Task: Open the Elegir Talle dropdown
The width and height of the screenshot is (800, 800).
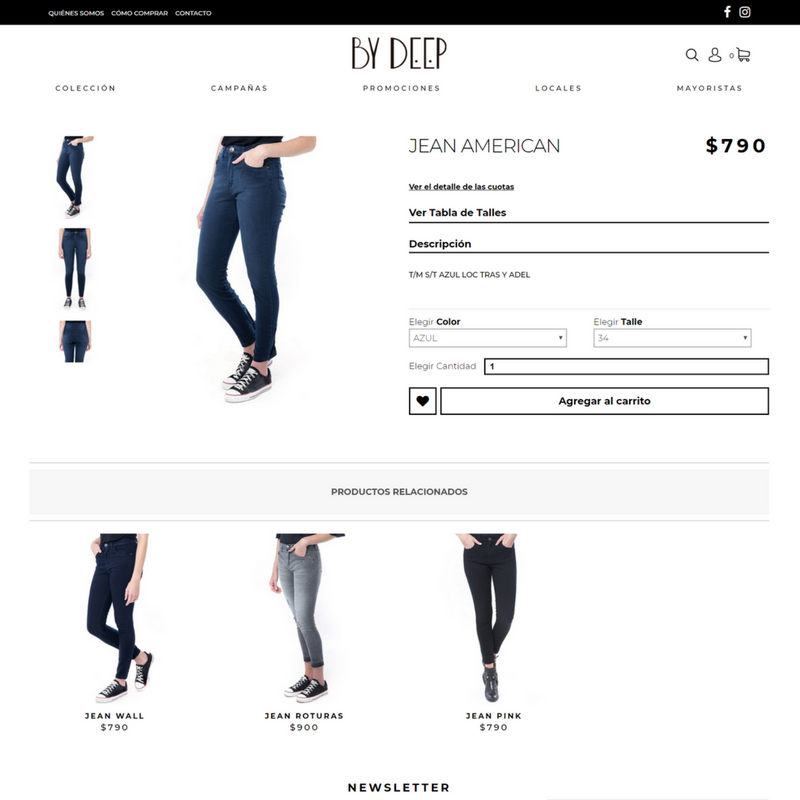Action: click(672, 338)
